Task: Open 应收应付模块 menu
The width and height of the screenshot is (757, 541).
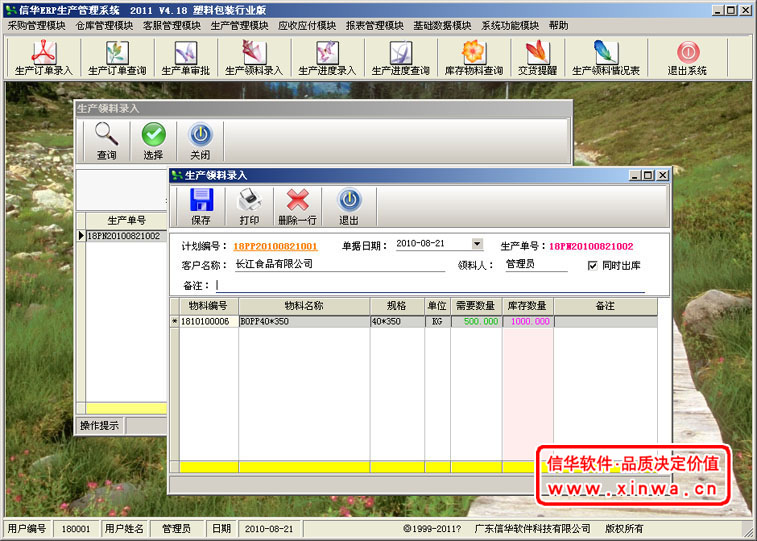Action: pyautogui.click(x=307, y=26)
